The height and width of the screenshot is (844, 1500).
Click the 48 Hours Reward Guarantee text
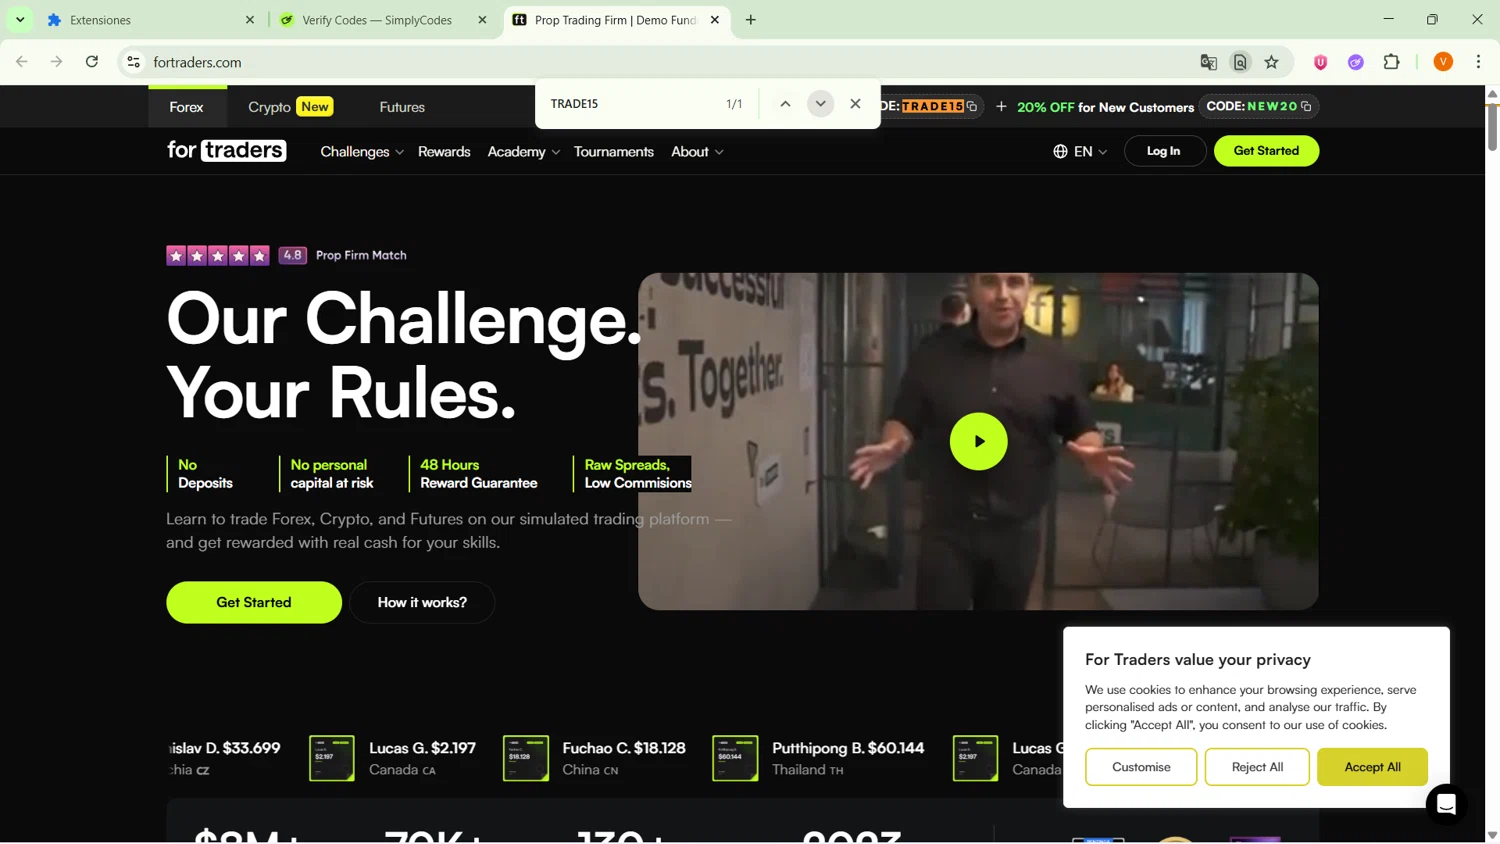479,474
